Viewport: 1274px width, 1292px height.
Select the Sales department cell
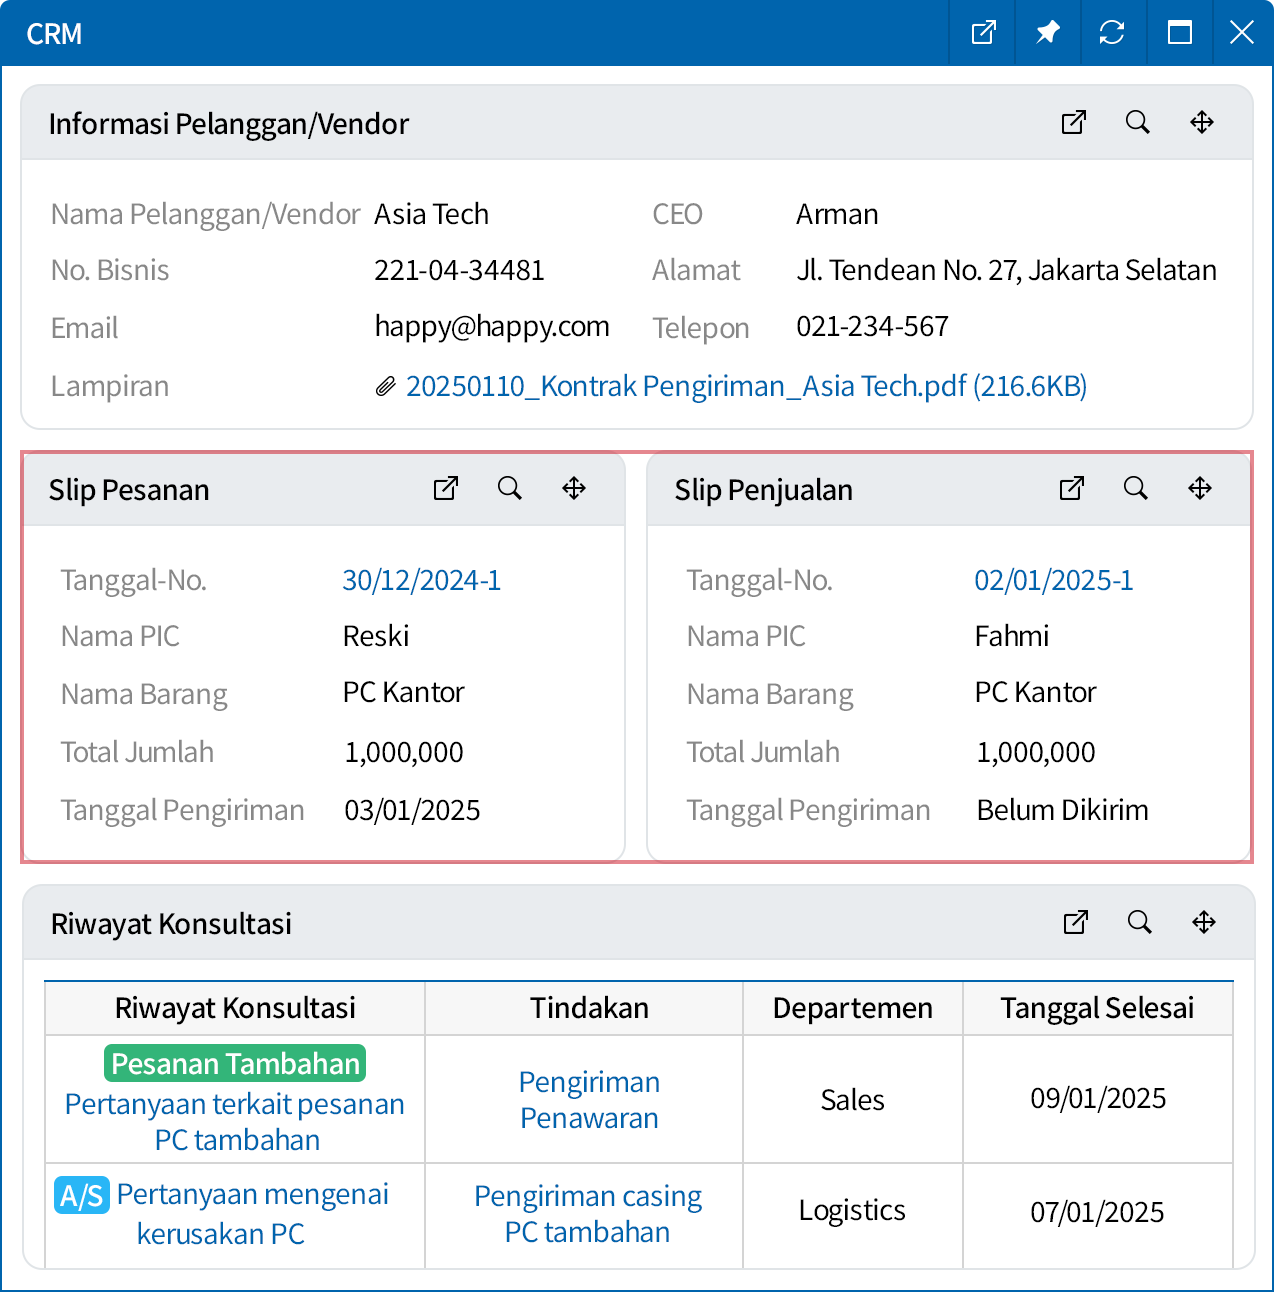pyautogui.click(x=853, y=1100)
